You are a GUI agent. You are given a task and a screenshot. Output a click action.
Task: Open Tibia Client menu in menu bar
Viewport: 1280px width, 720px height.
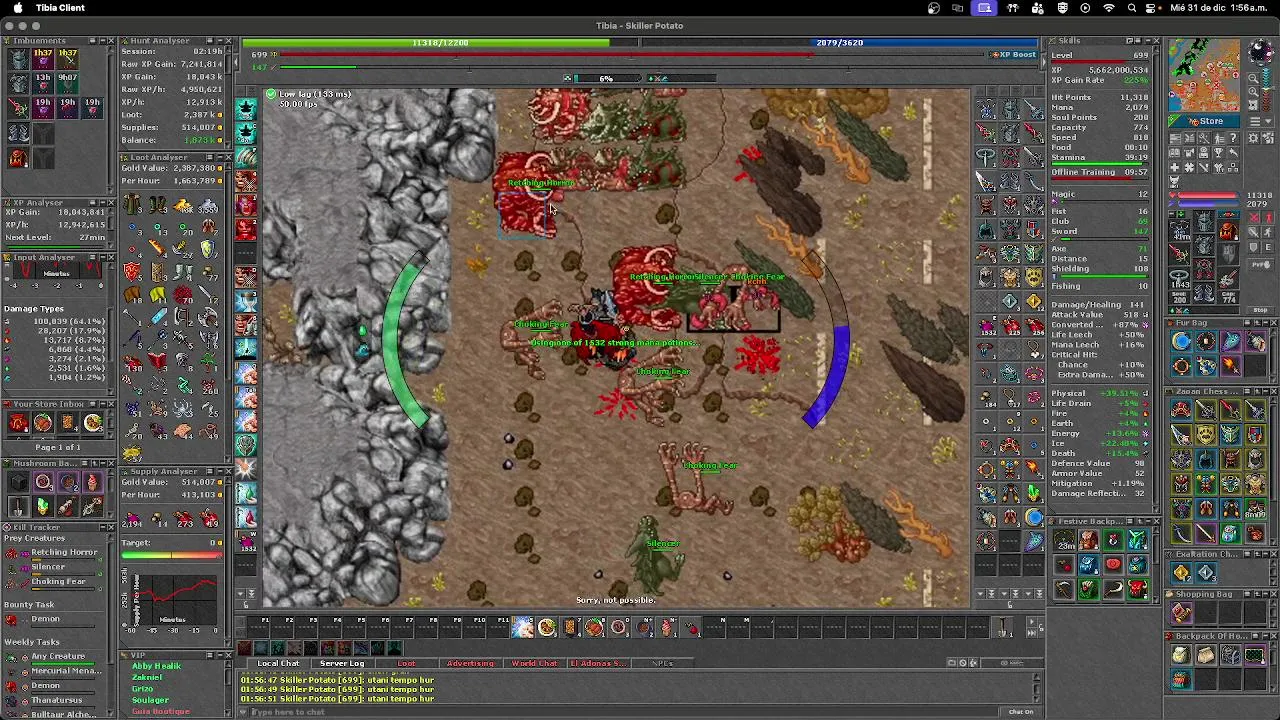pos(60,8)
